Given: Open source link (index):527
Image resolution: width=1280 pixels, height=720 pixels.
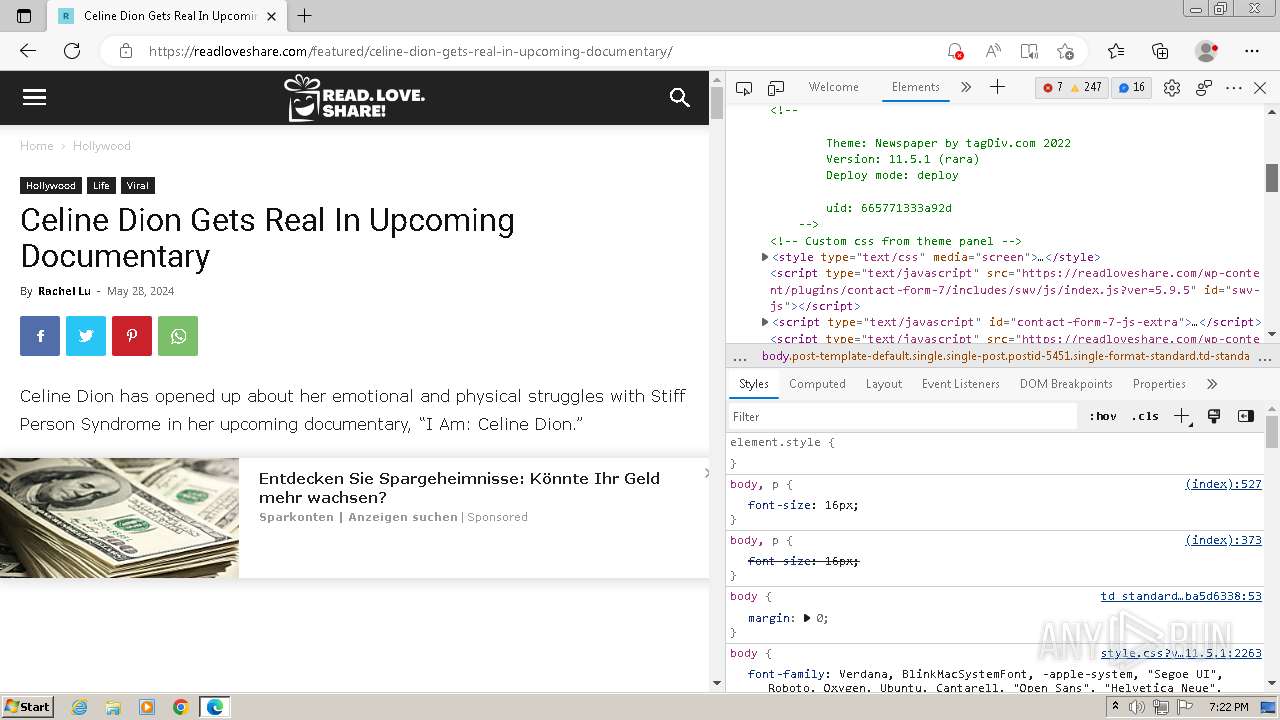Looking at the screenshot, I should point(1223,484).
